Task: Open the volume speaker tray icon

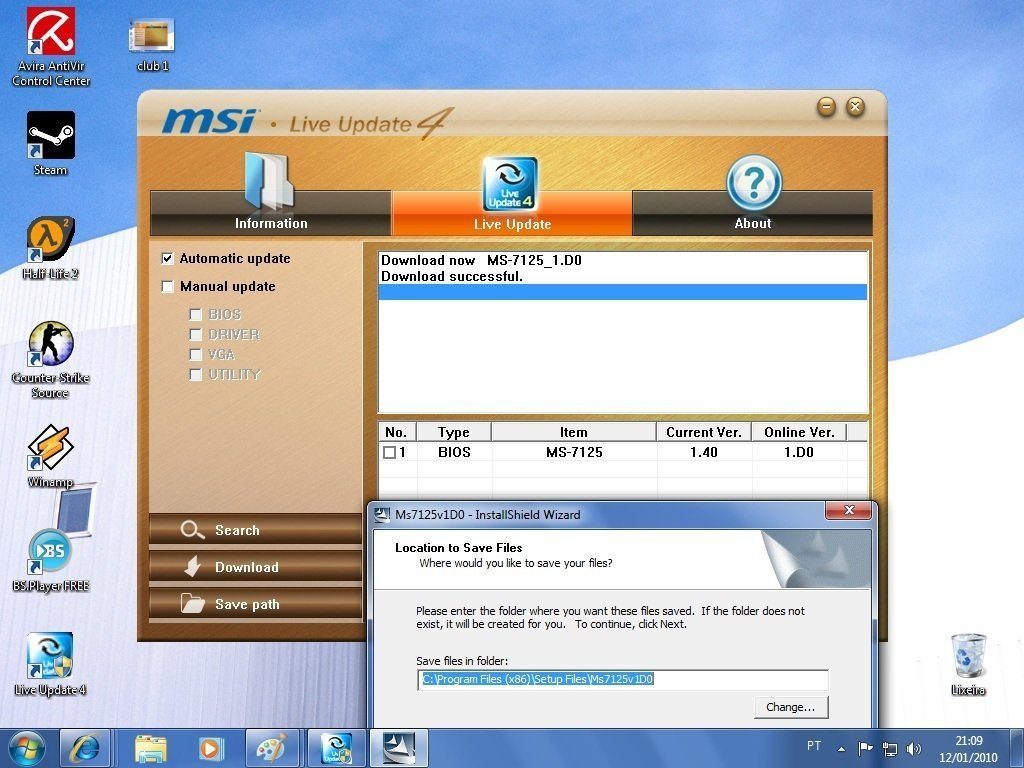Action: 914,748
